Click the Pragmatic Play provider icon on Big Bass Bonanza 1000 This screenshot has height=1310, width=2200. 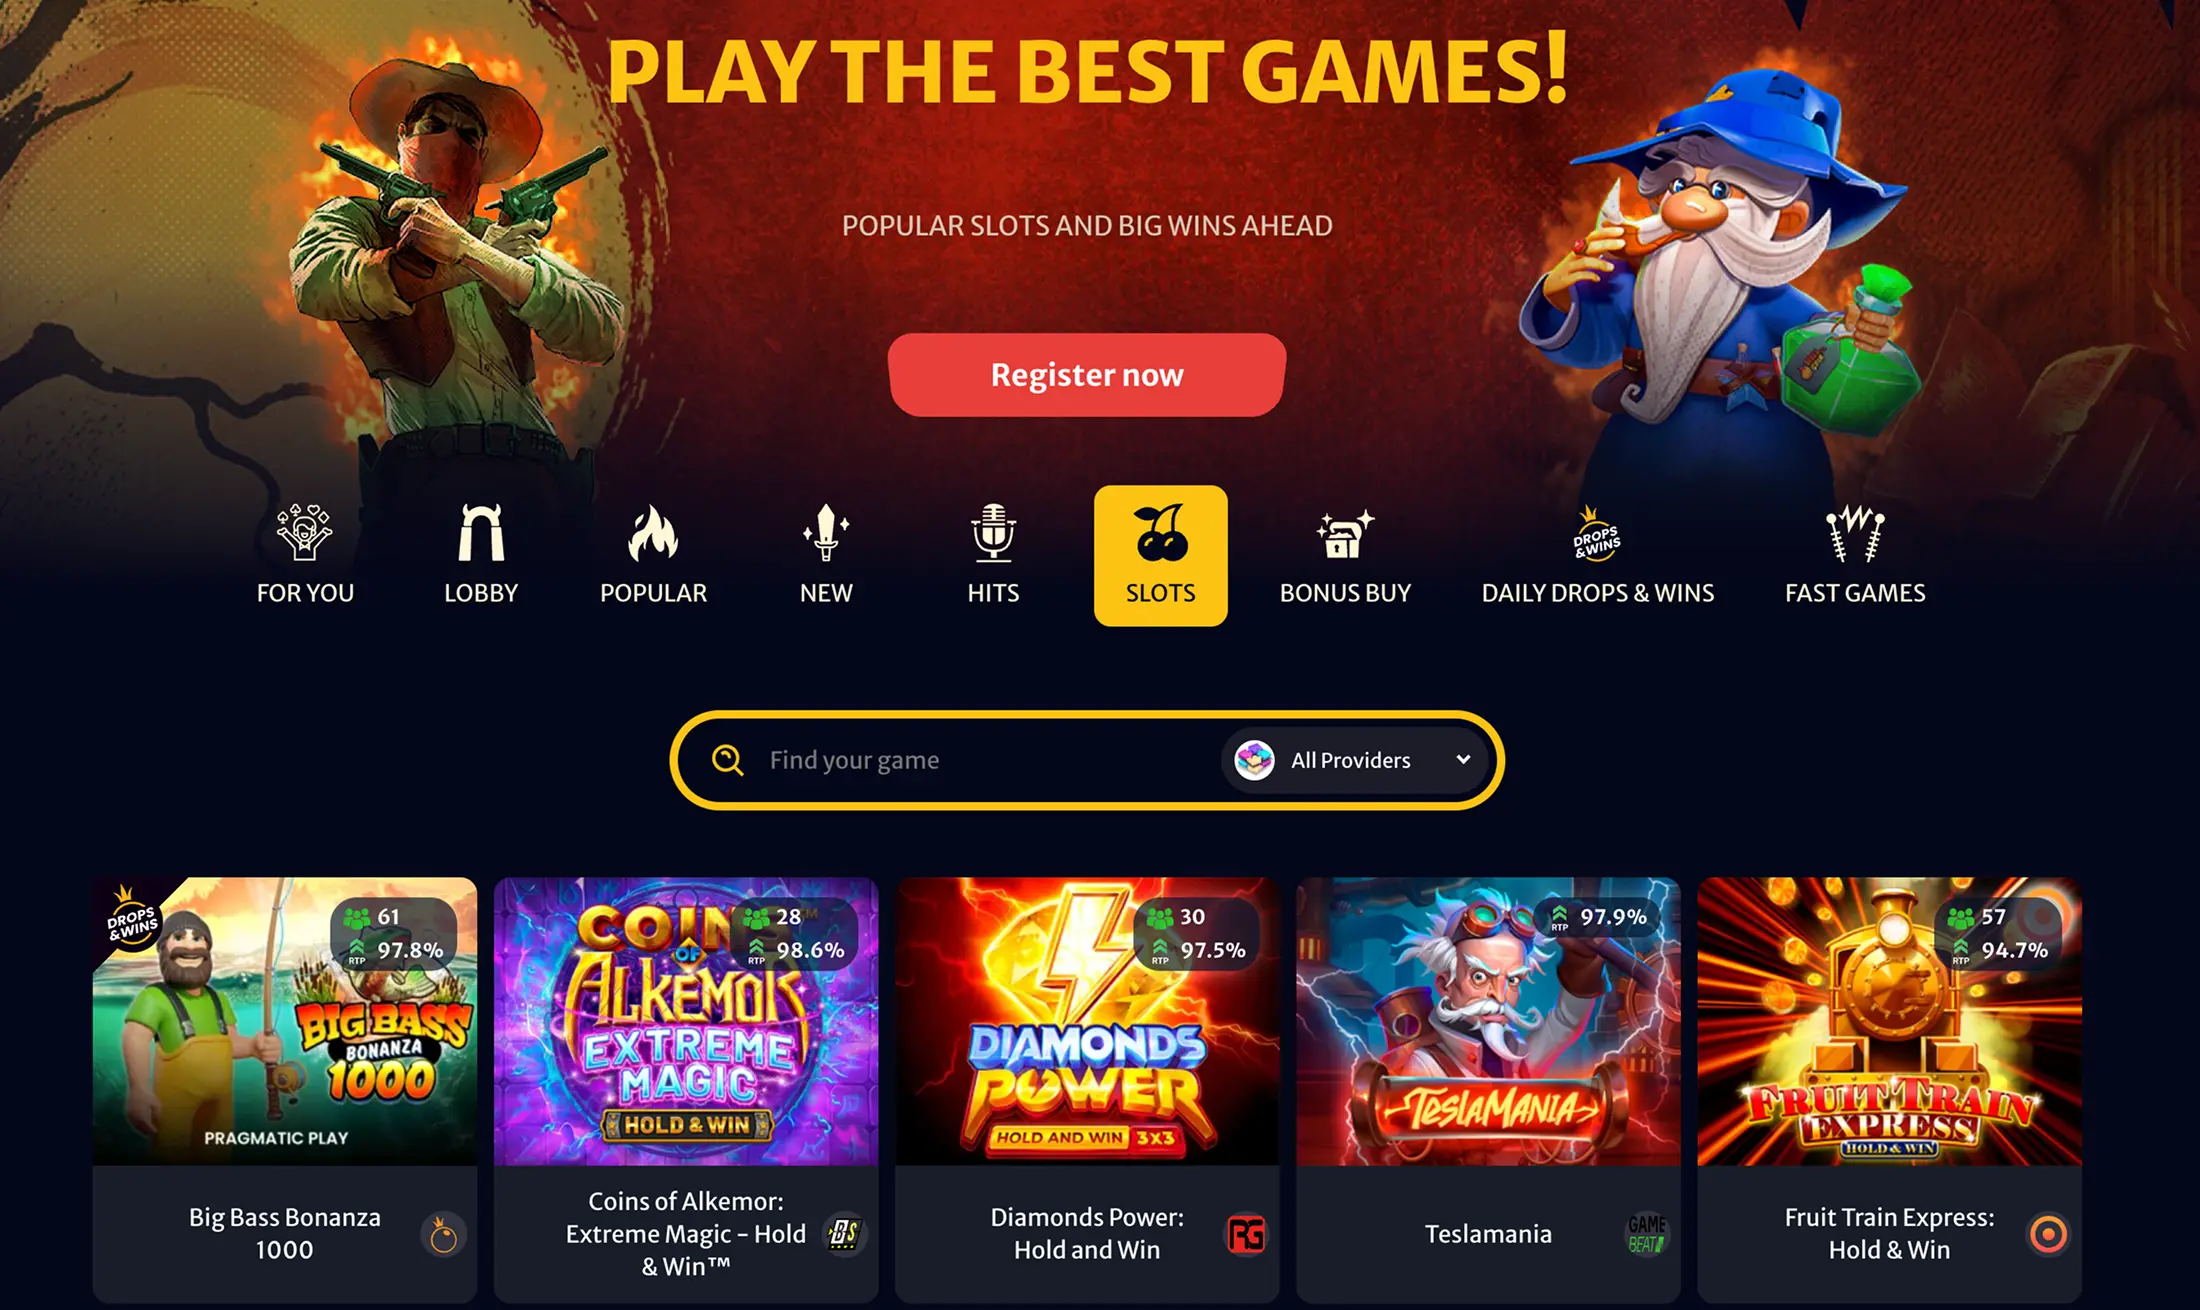(x=443, y=1235)
